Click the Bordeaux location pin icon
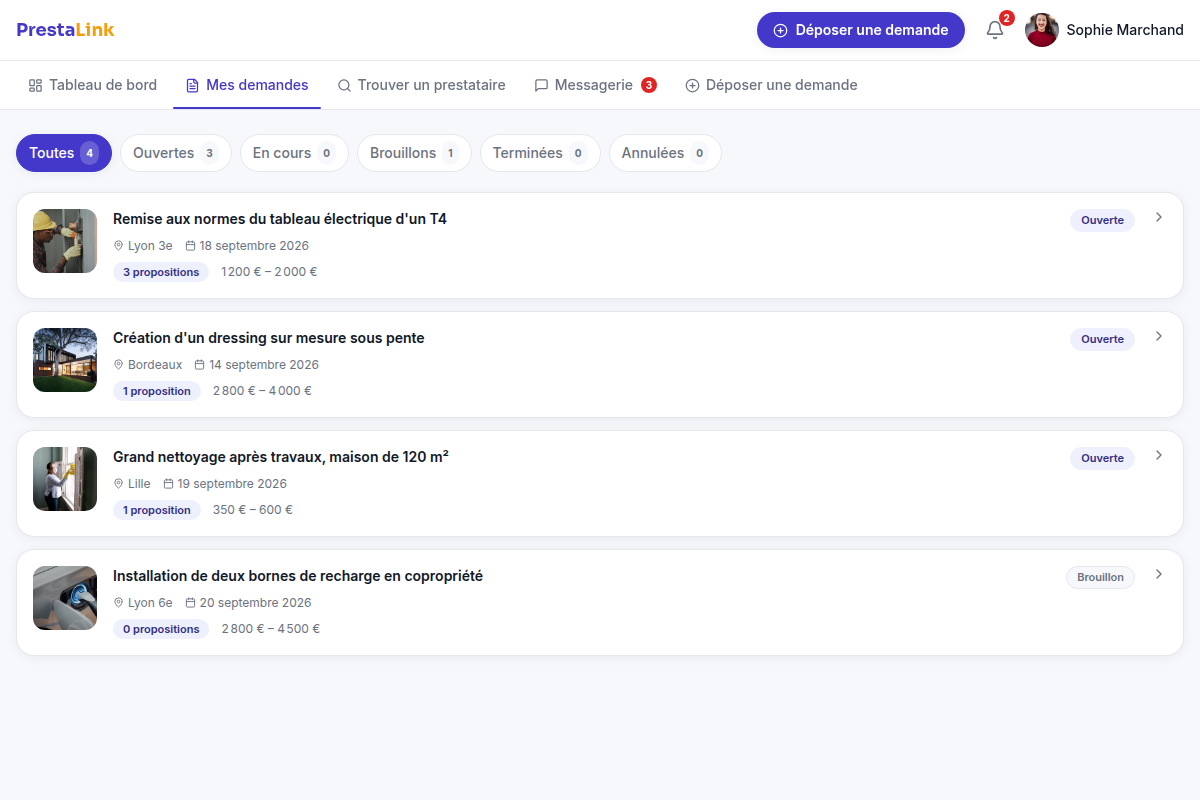The image size is (1200, 800). point(119,365)
